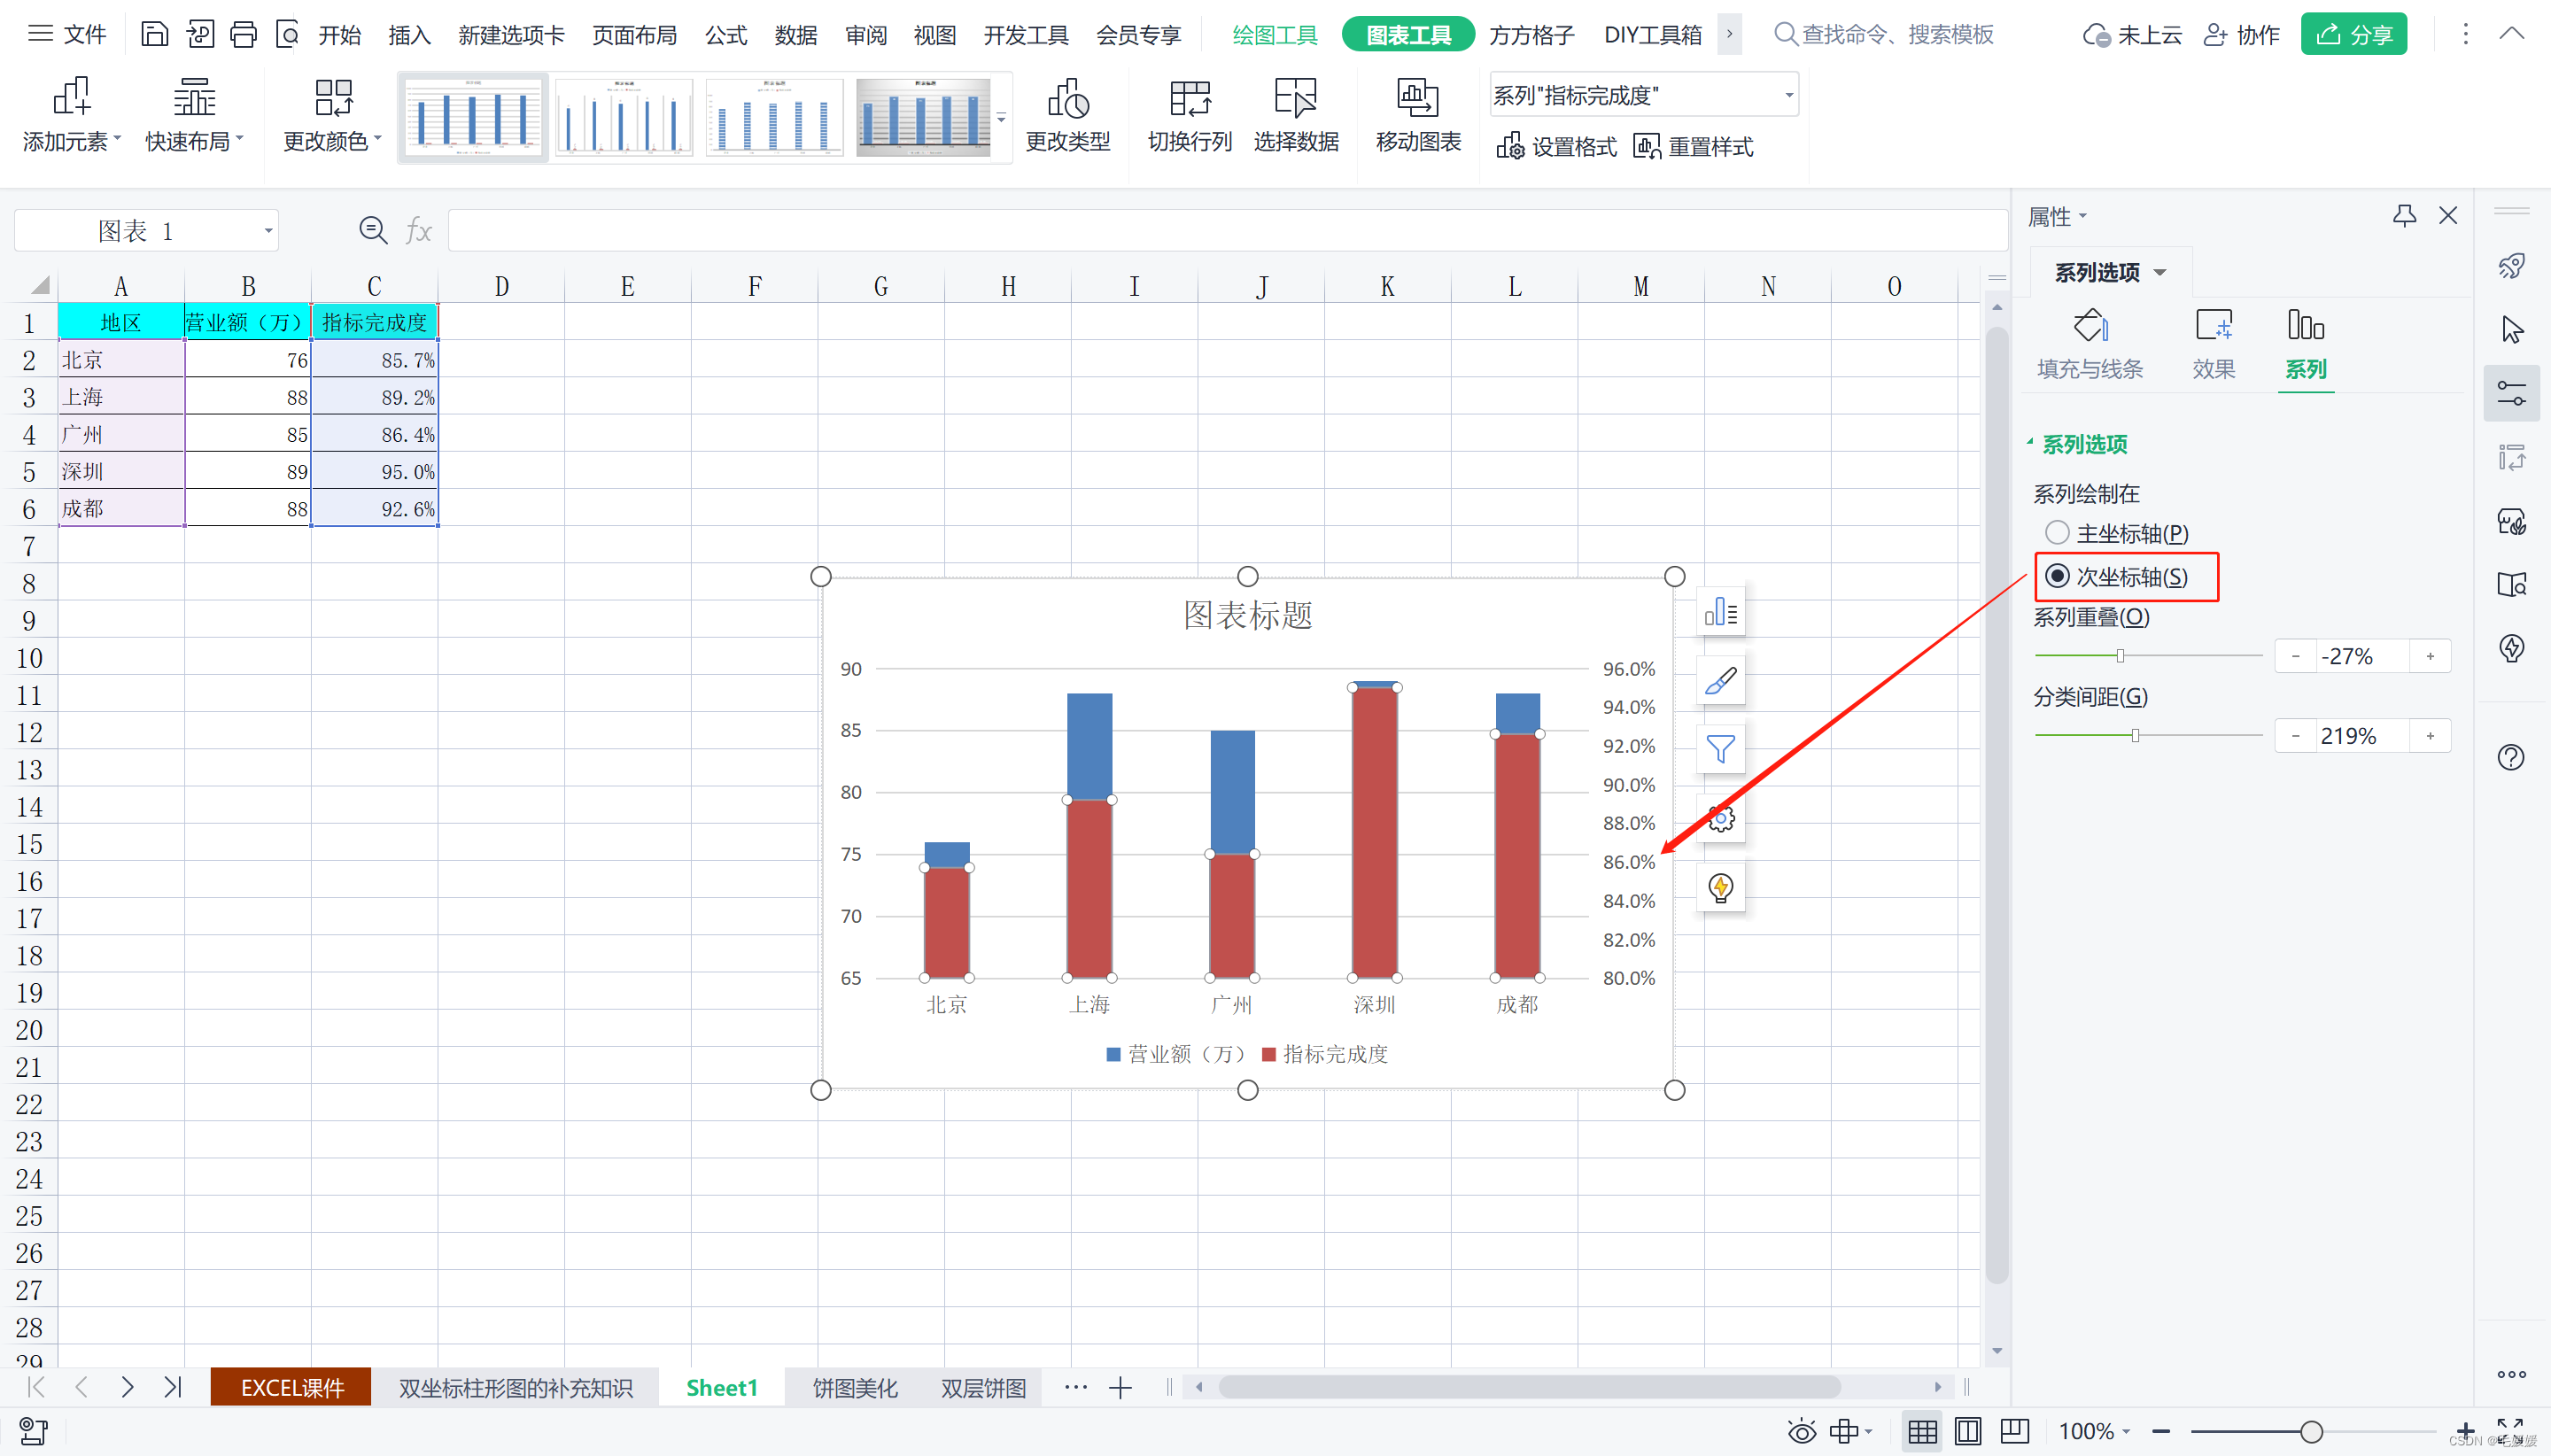The height and width of the screenshot is (1456, 2551).
Task: Click the chart style brush icon
Action: tap(1720, 681)
